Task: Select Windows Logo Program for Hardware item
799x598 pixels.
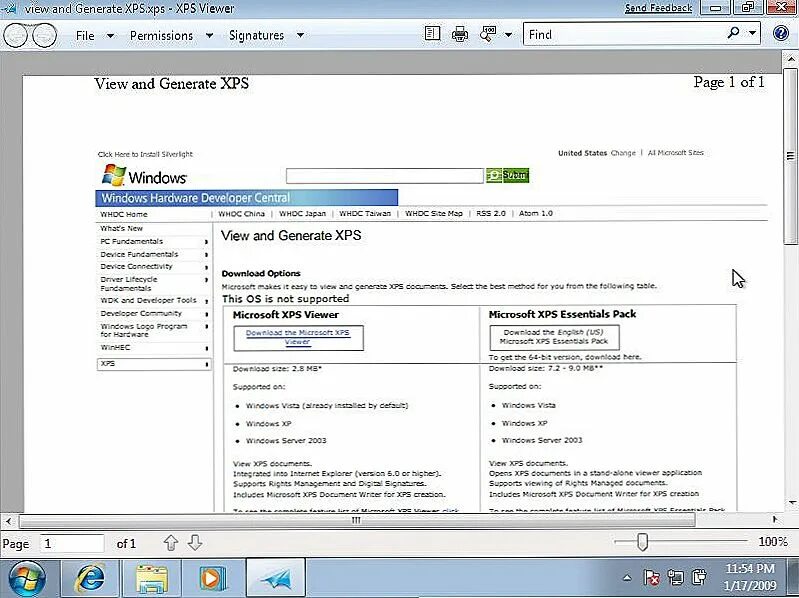Action: pyautogui.click(x=144, y=330)
